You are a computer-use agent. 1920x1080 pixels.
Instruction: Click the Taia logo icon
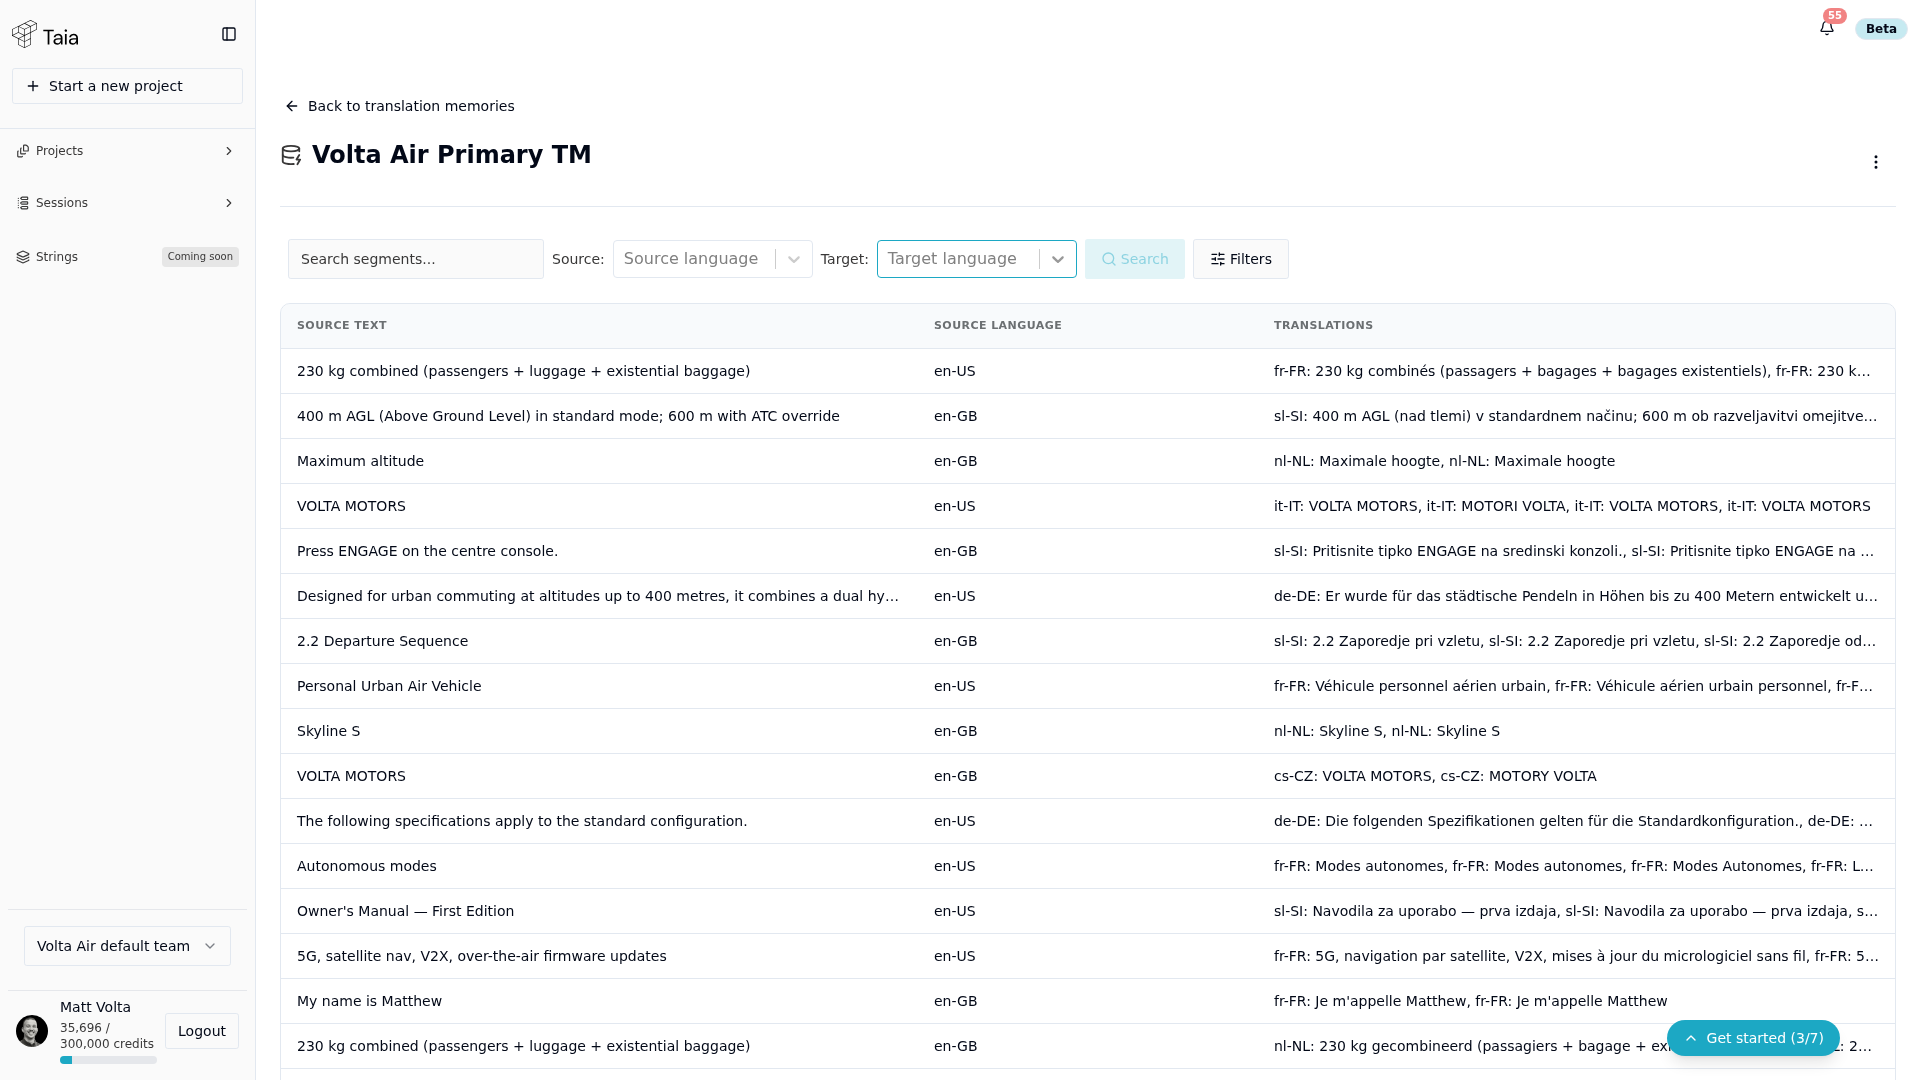[25, 35]
